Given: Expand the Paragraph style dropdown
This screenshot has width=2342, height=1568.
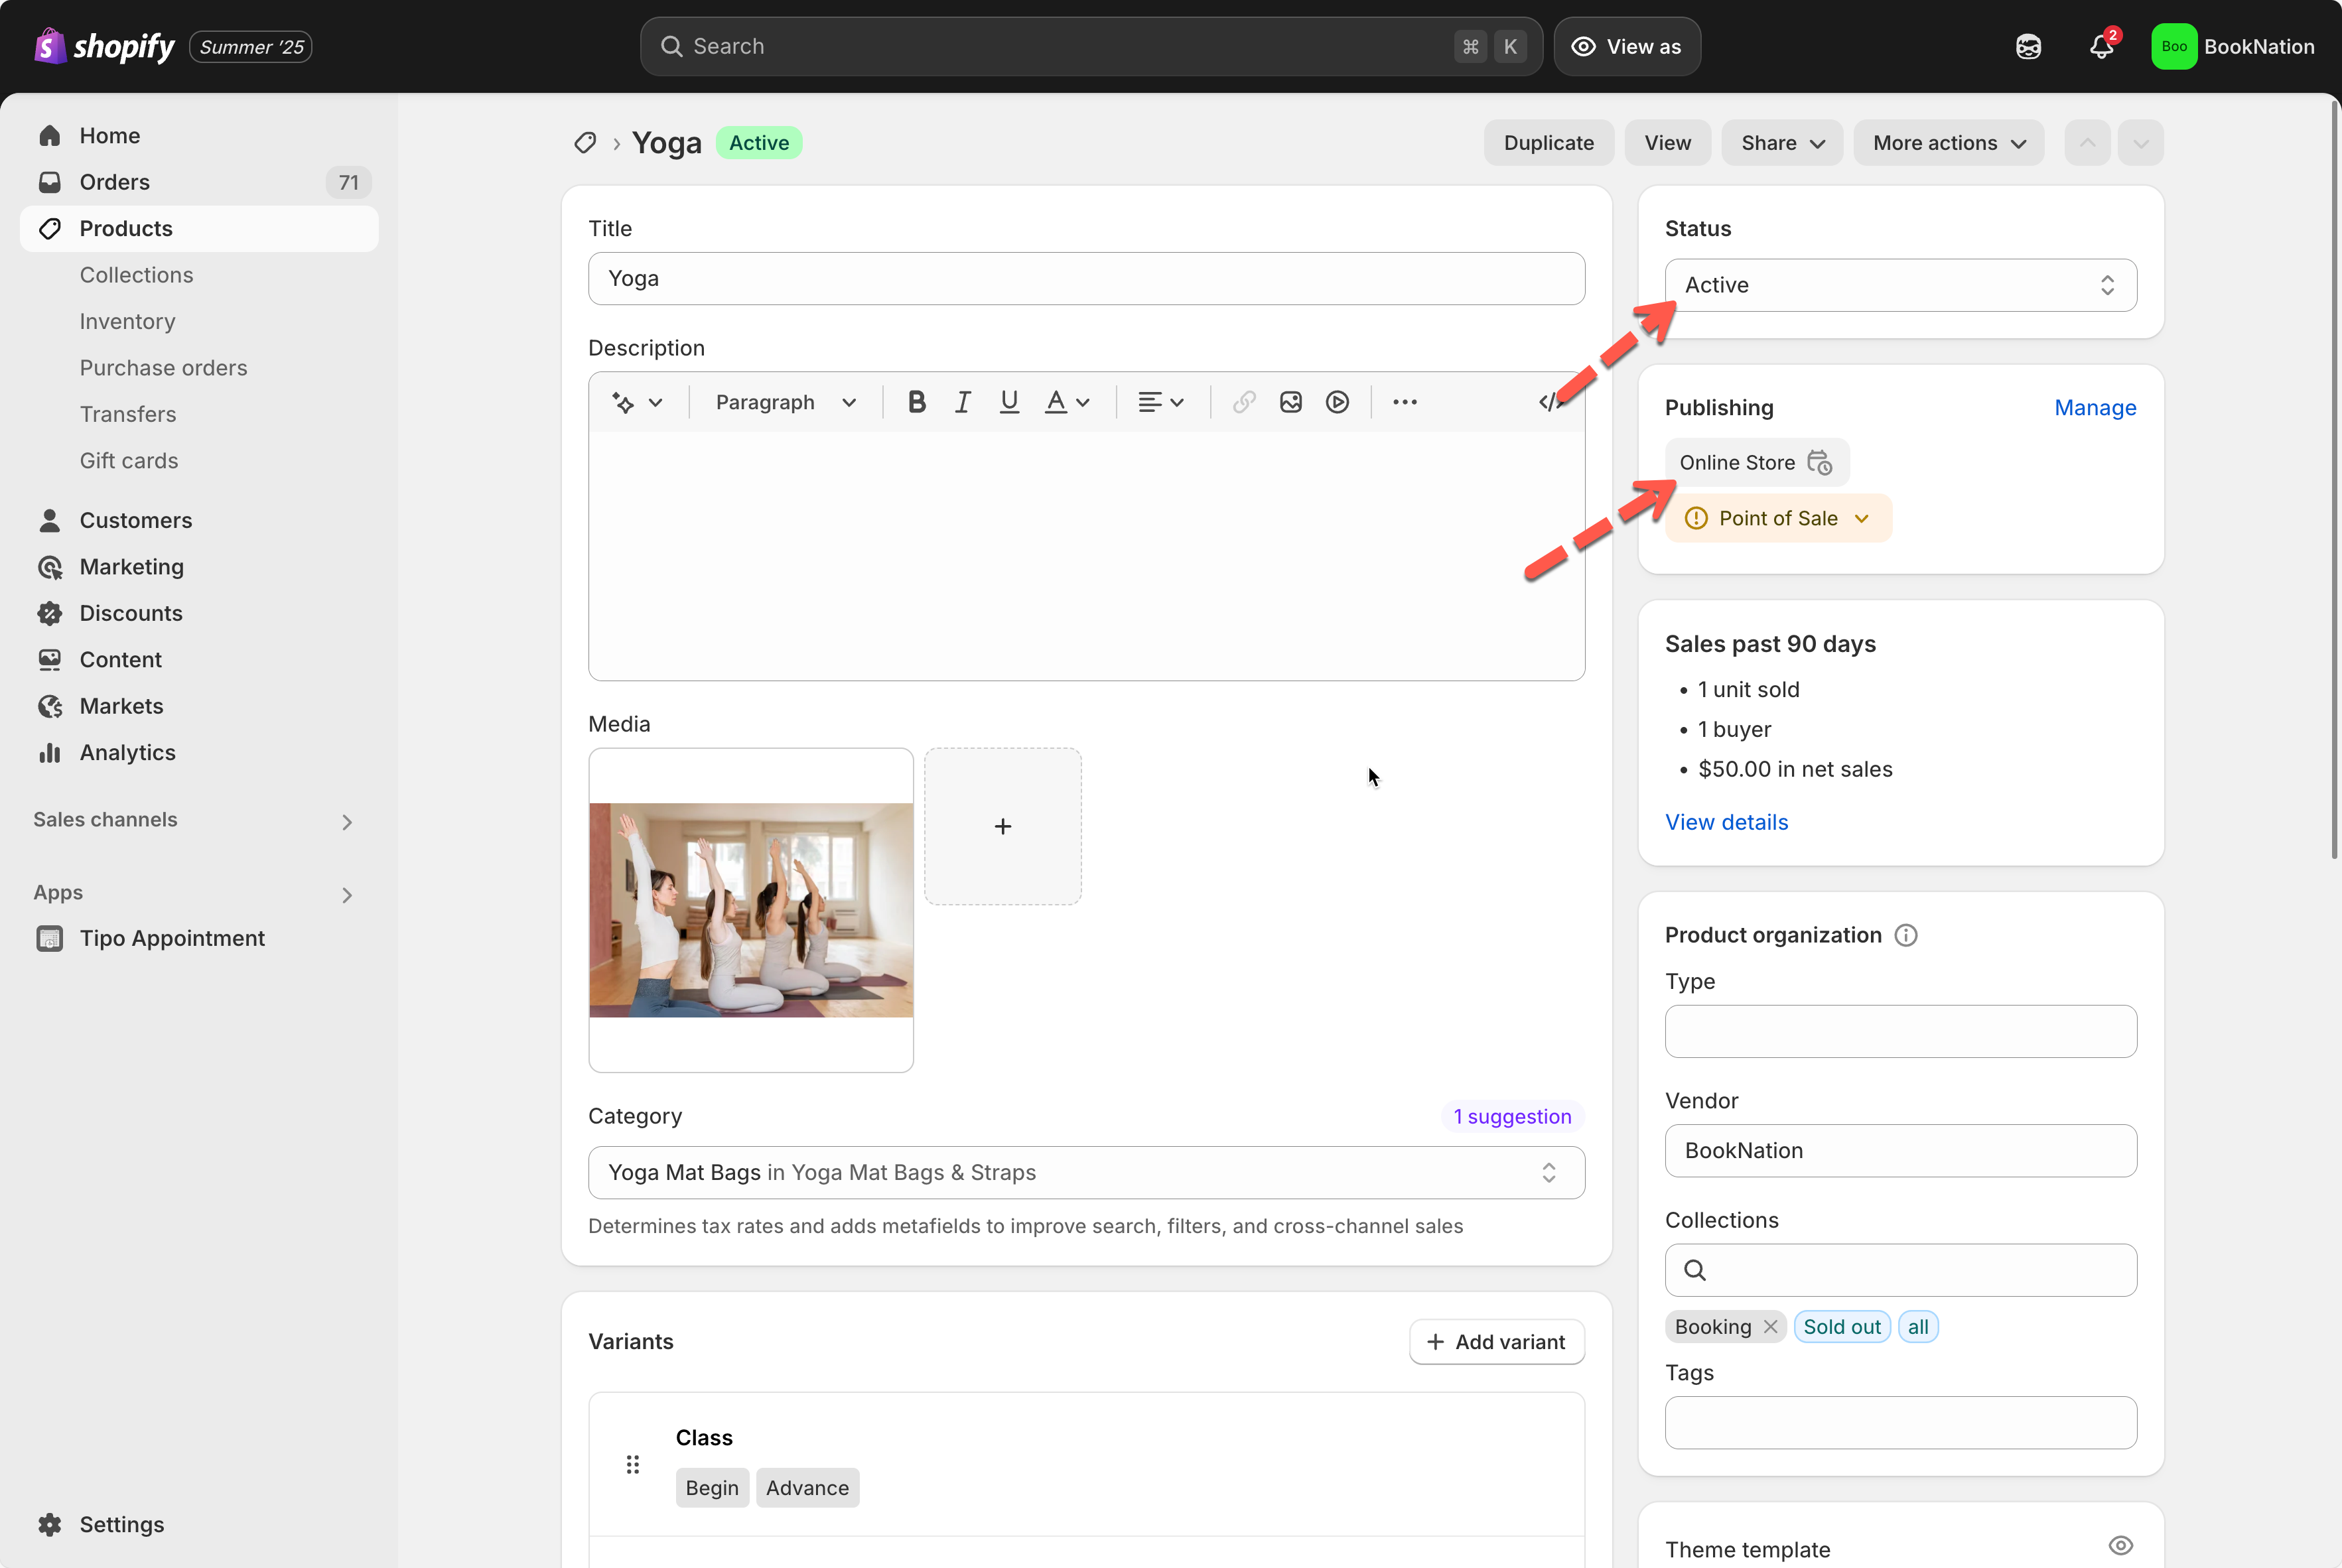Looking at the screenshot, I should tap(785, 402).
